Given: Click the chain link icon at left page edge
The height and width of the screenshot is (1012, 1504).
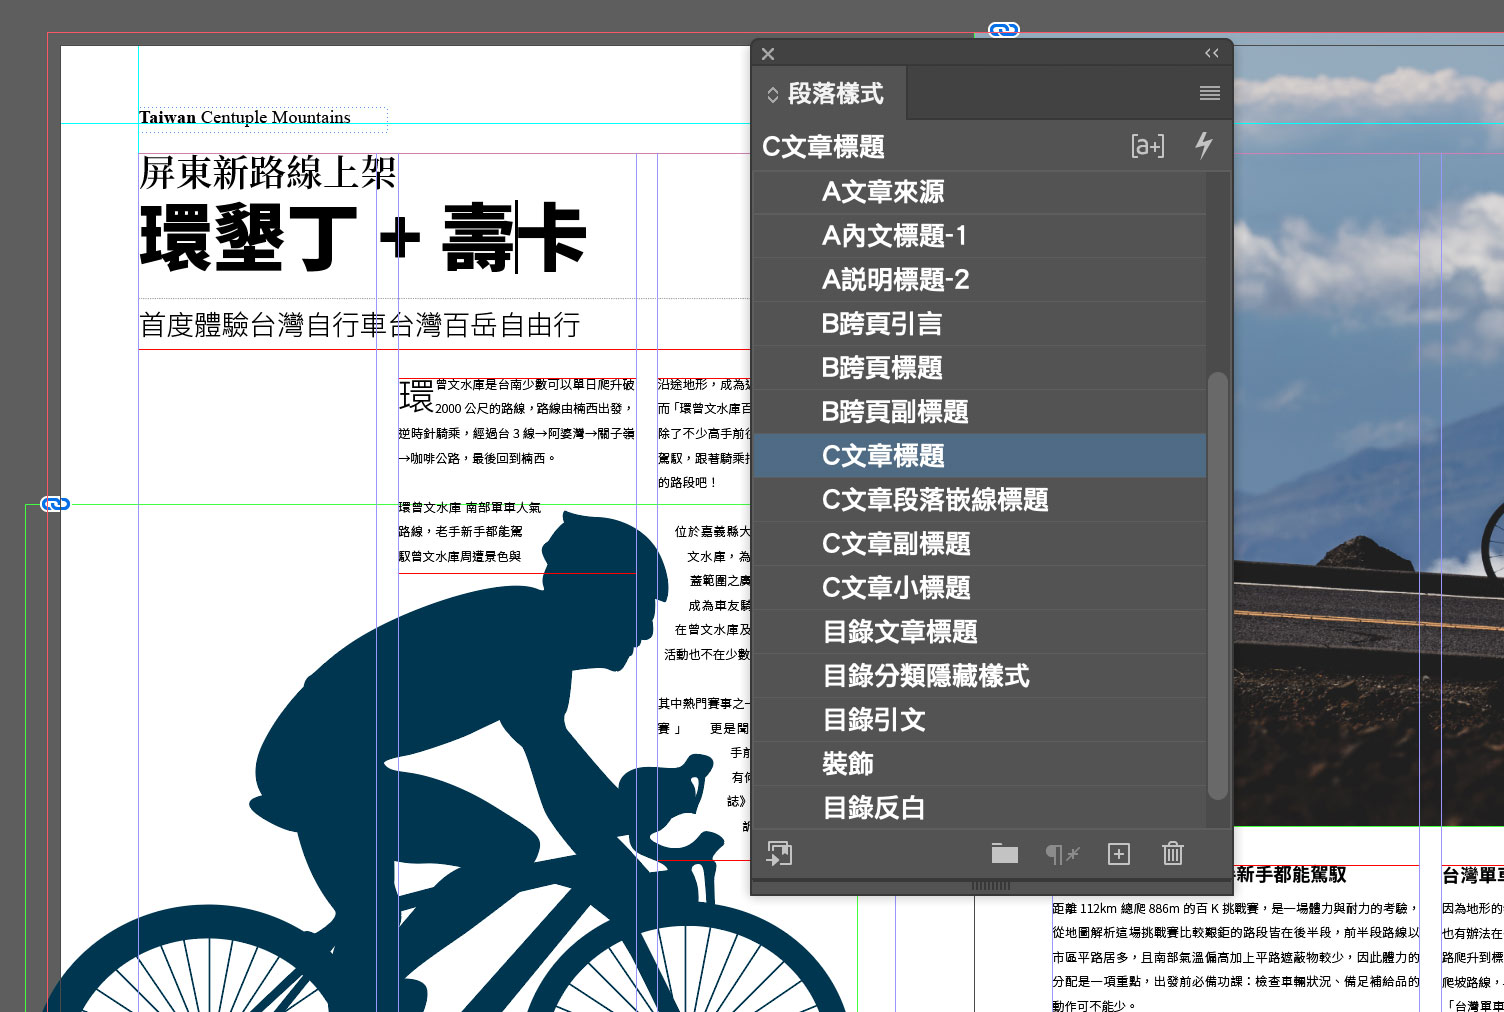Looking at the screenshot, I should (x=55, y=503).
